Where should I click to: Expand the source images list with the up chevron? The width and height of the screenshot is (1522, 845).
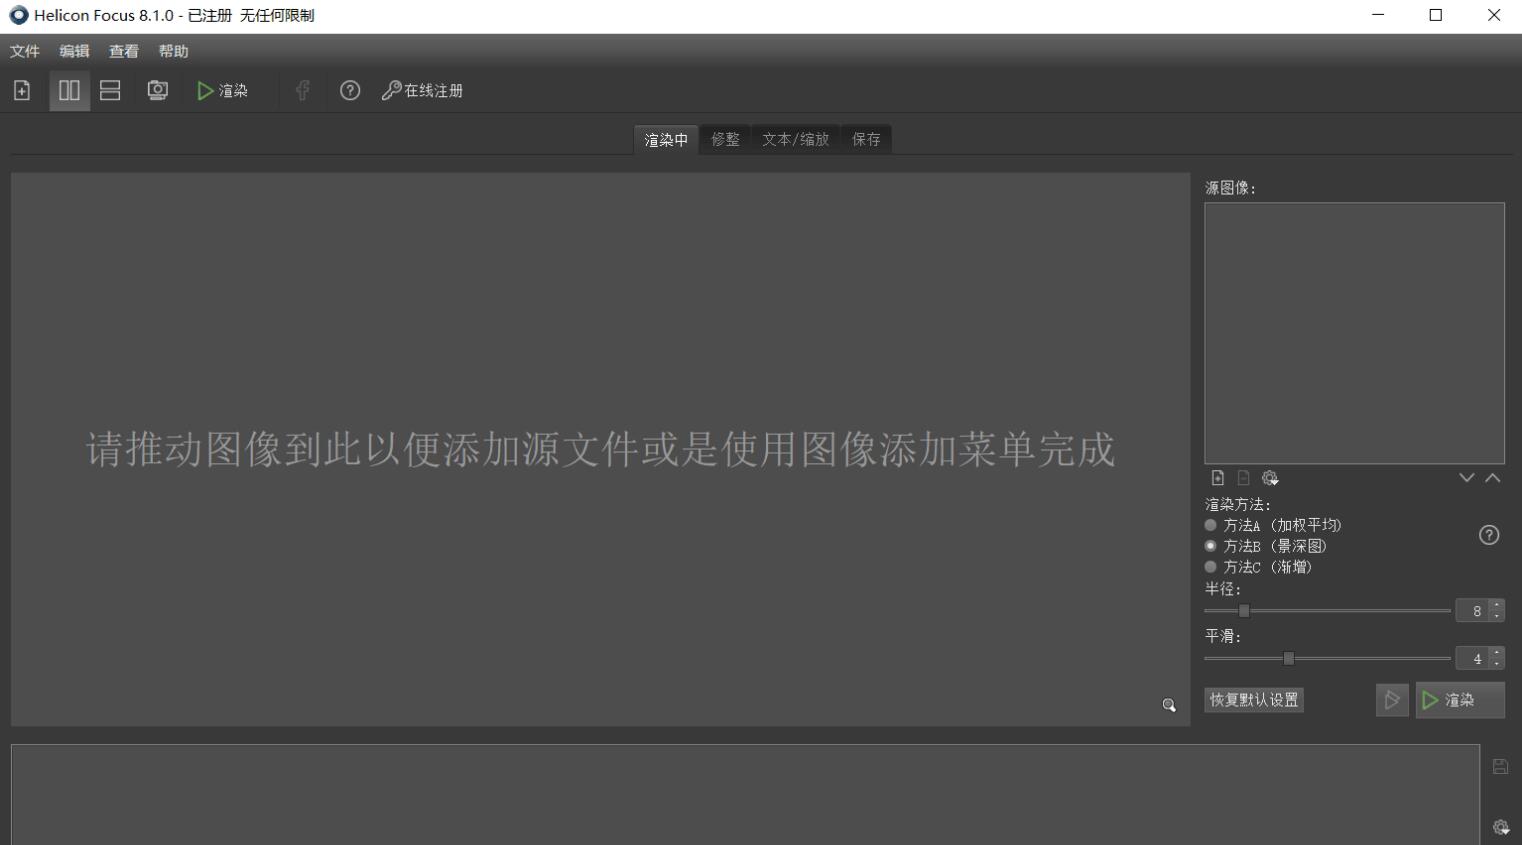pyautogui.click(x=1492, y=478)
